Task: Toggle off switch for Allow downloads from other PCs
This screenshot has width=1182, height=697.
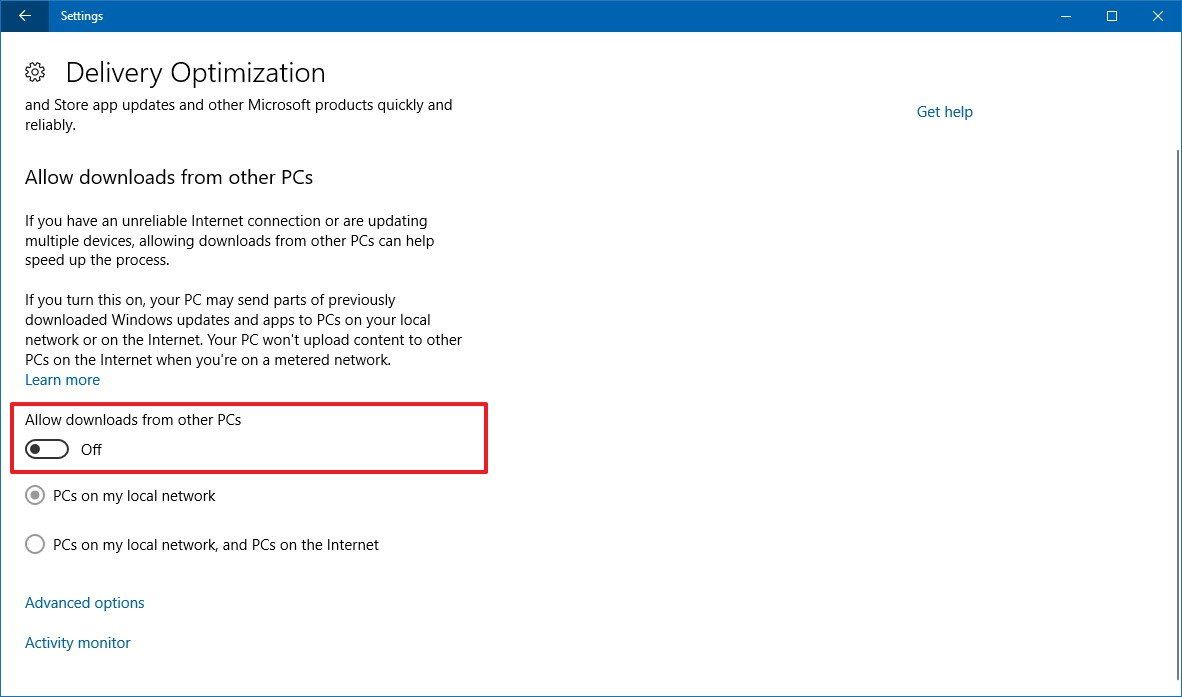Action: tap(46, 448)
